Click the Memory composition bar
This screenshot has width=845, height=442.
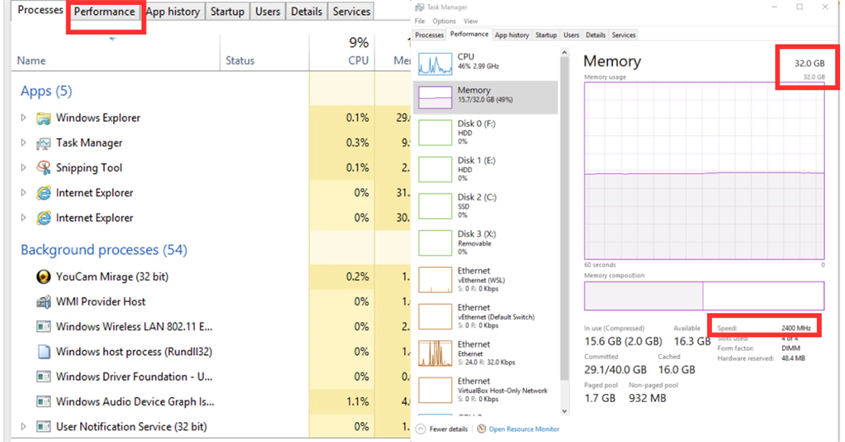703,295
